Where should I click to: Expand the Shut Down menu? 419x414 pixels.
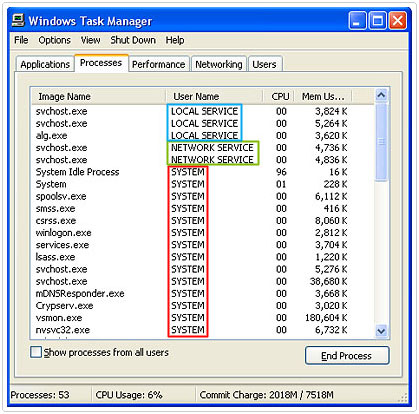[x=133, y=40]
